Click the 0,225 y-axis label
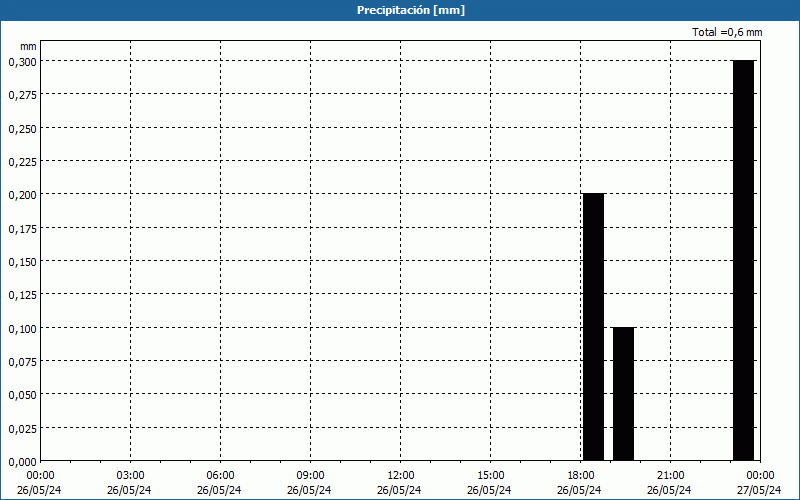 click(x=22, y=162)
